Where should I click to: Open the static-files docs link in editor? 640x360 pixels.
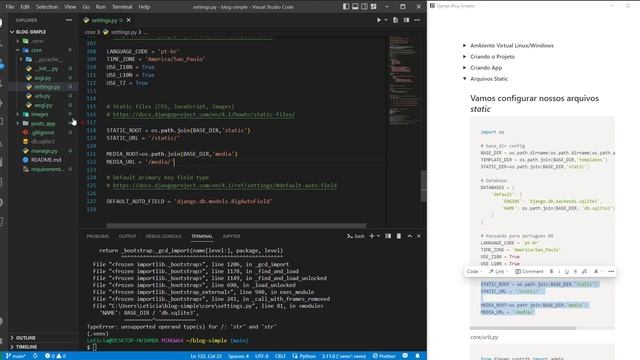click(204, 115)
